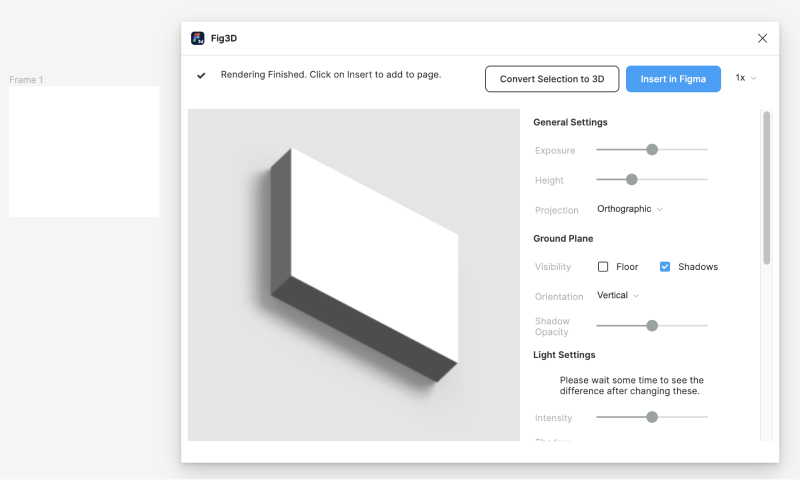Open the 1x scale dropdown
Screen dimensions: 800x480
click(x=746, y=78)
